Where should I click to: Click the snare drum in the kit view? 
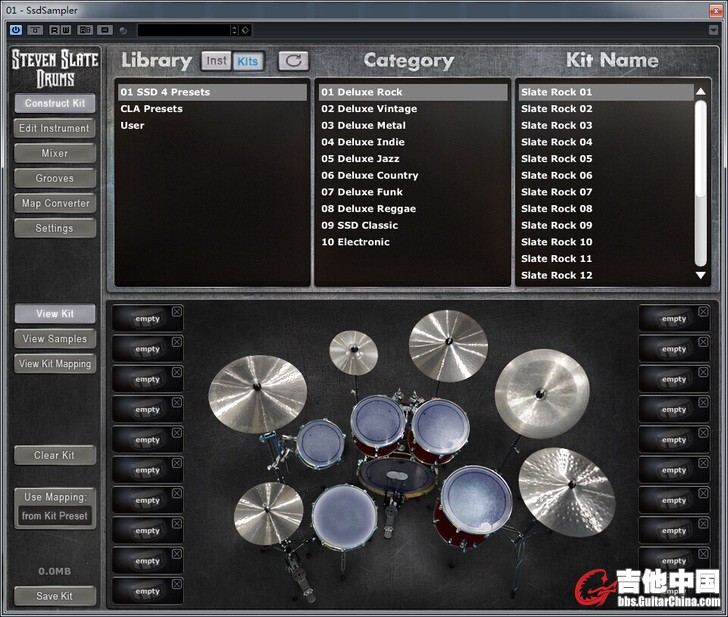point(344,517)
